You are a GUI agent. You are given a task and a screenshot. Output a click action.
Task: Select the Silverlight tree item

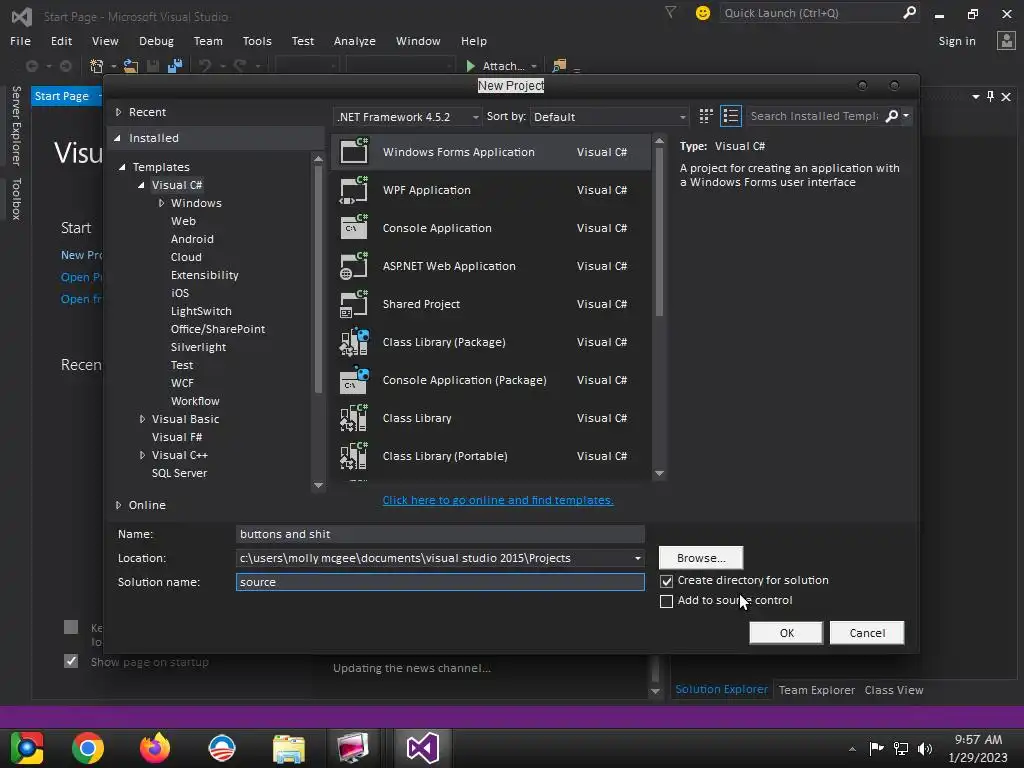(x=198, y=347)
